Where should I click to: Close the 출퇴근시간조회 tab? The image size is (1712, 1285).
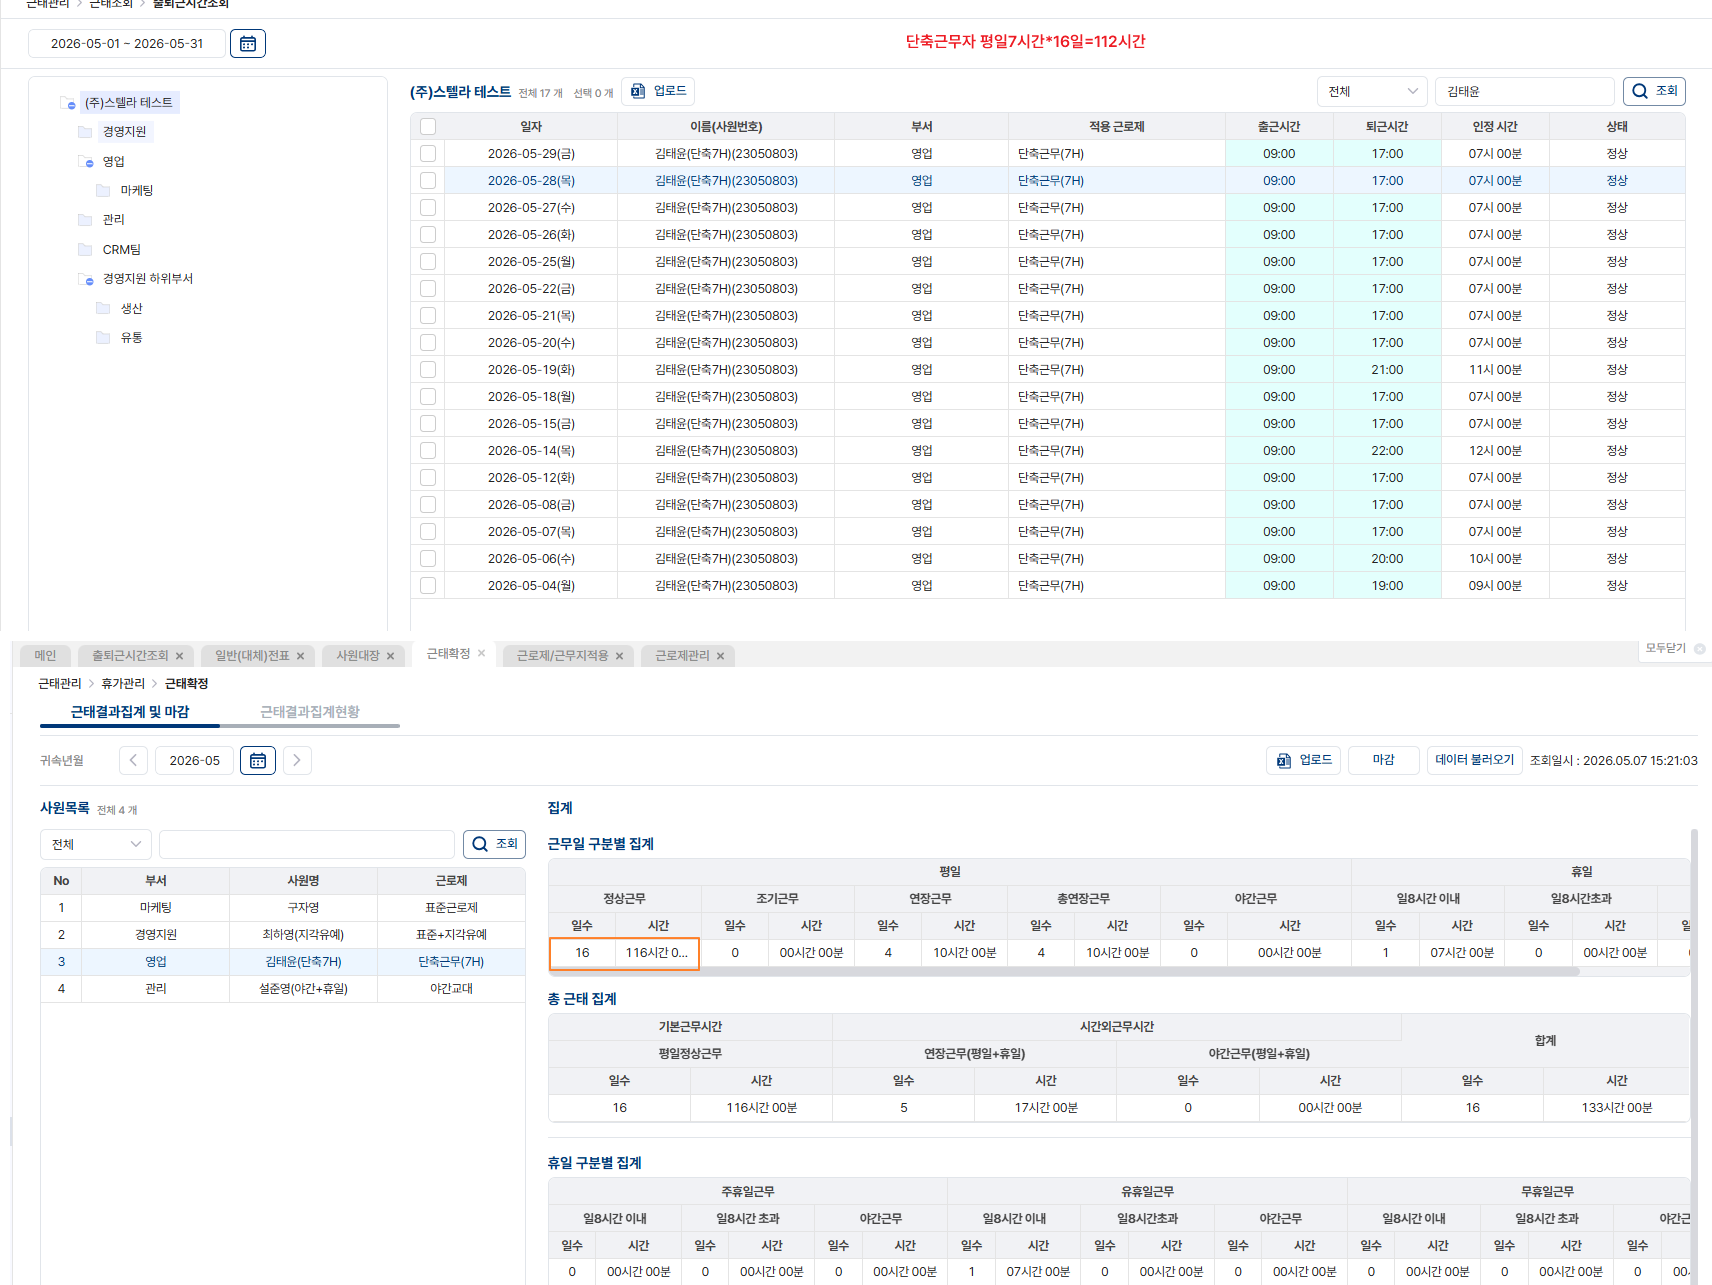click(x=179, y=656)
